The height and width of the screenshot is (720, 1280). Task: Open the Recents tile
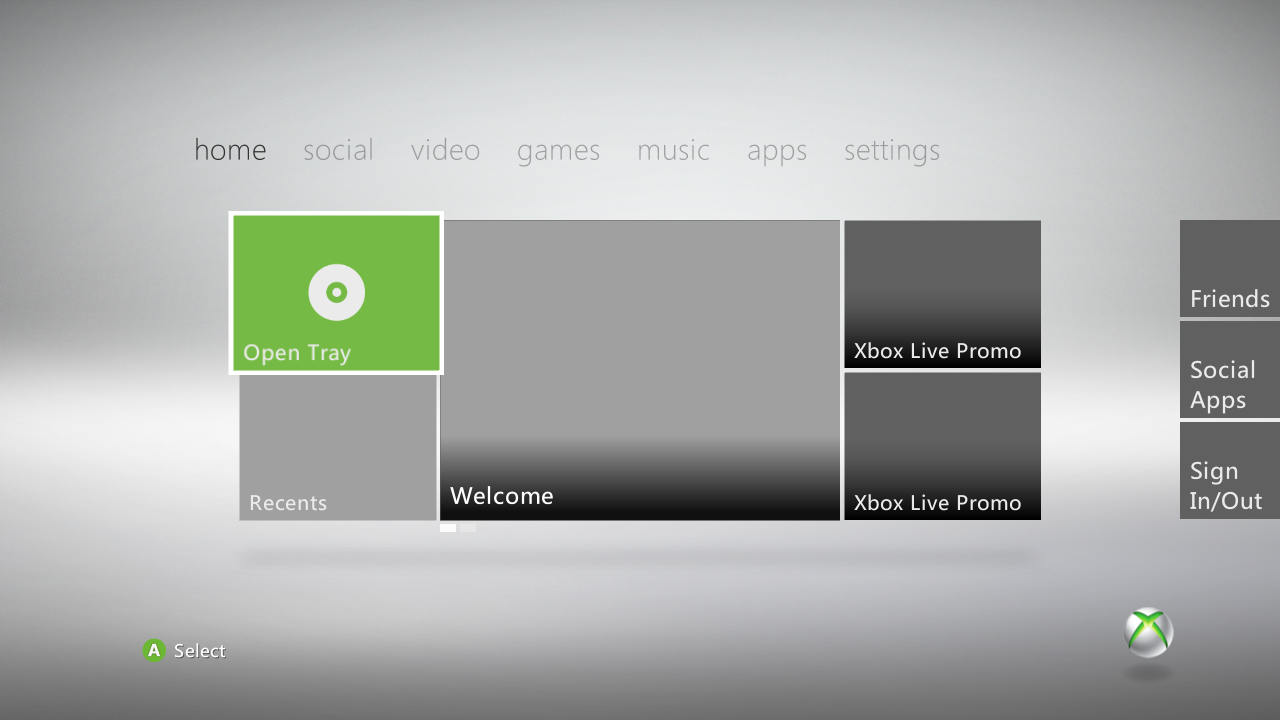pyautogui.click(x=338, y=448)
